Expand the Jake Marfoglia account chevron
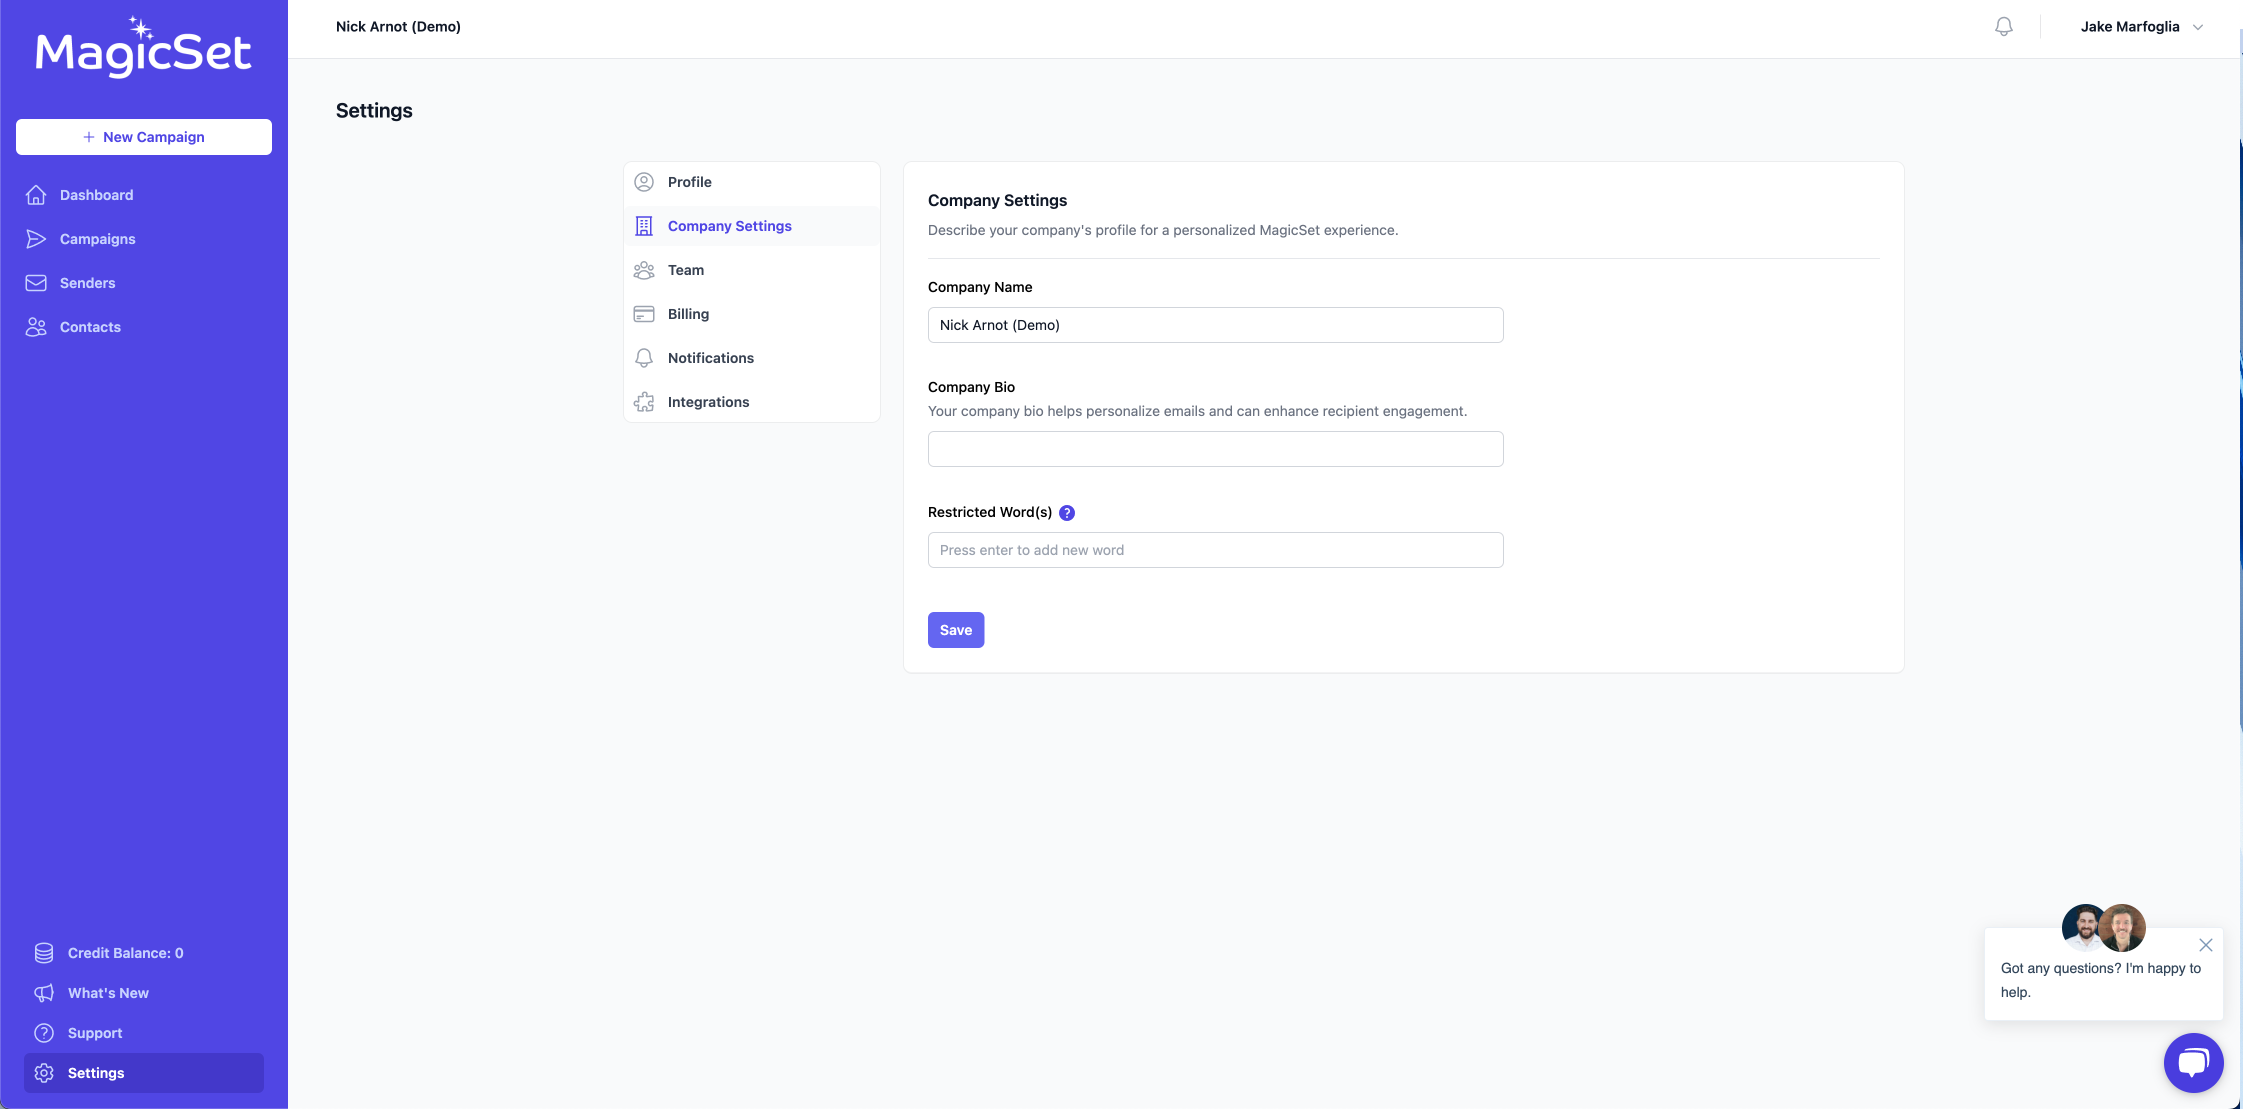The height and width of the screenshot is (1109, 2243). coord(2198,27)
